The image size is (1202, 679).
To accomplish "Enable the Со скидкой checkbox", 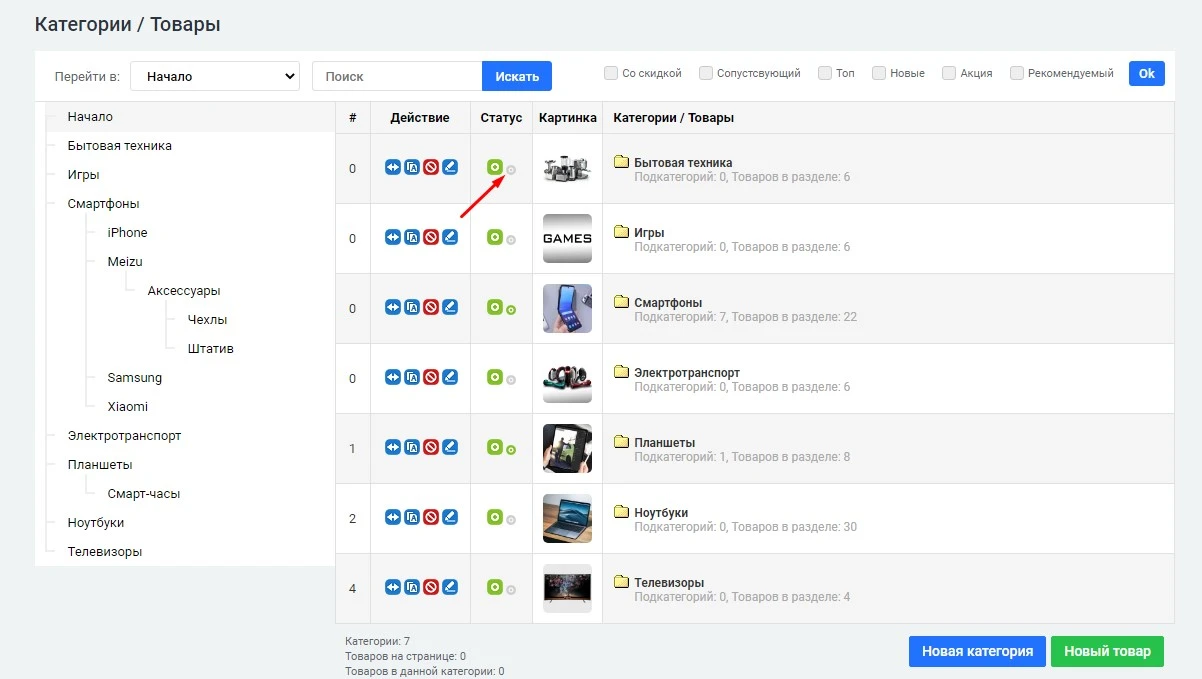I will pyautogui.click(x=610, y=72).
